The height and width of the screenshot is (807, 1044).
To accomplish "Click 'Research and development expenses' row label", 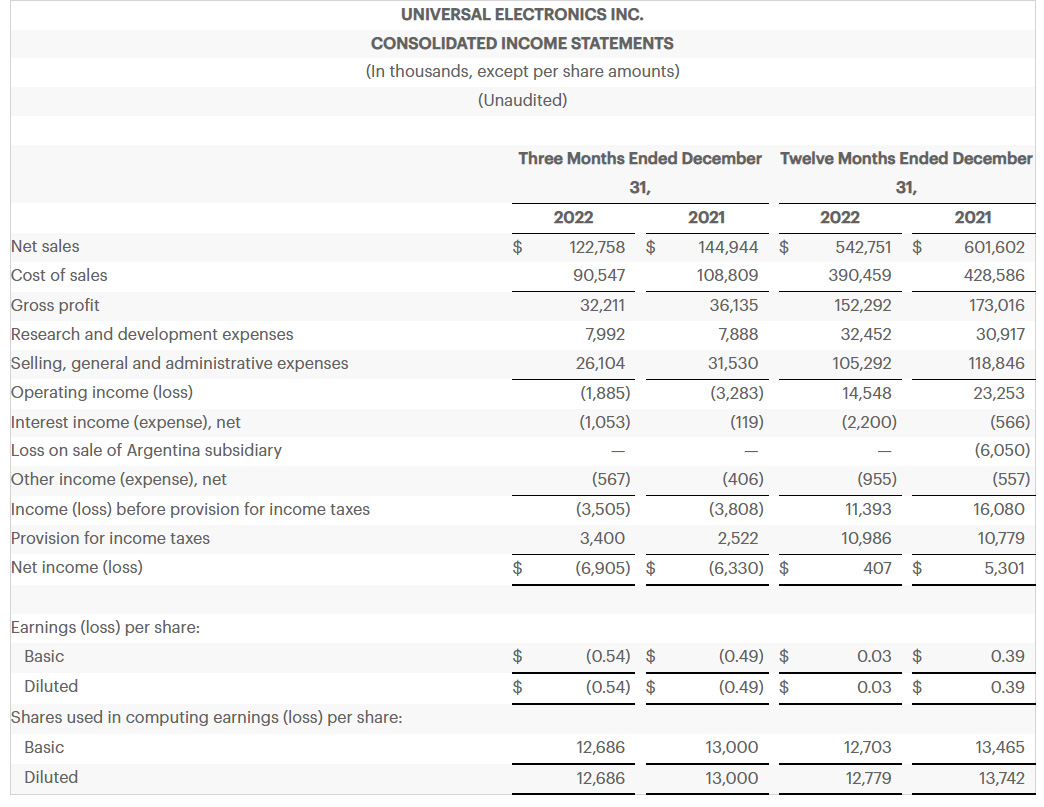I will (152, 334).
